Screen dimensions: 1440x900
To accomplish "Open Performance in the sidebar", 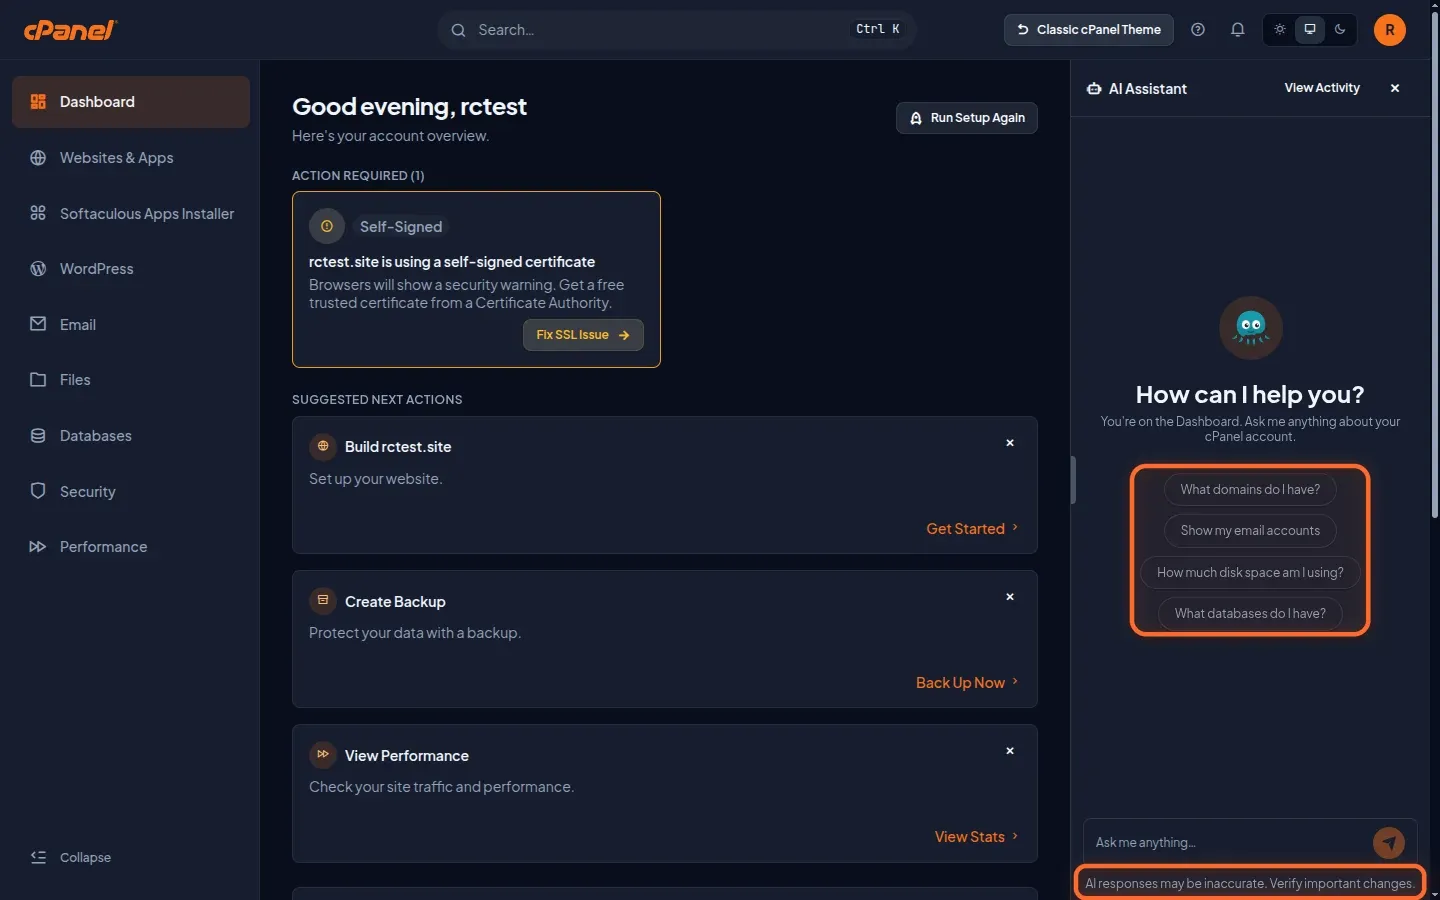I will pos(131,547).
